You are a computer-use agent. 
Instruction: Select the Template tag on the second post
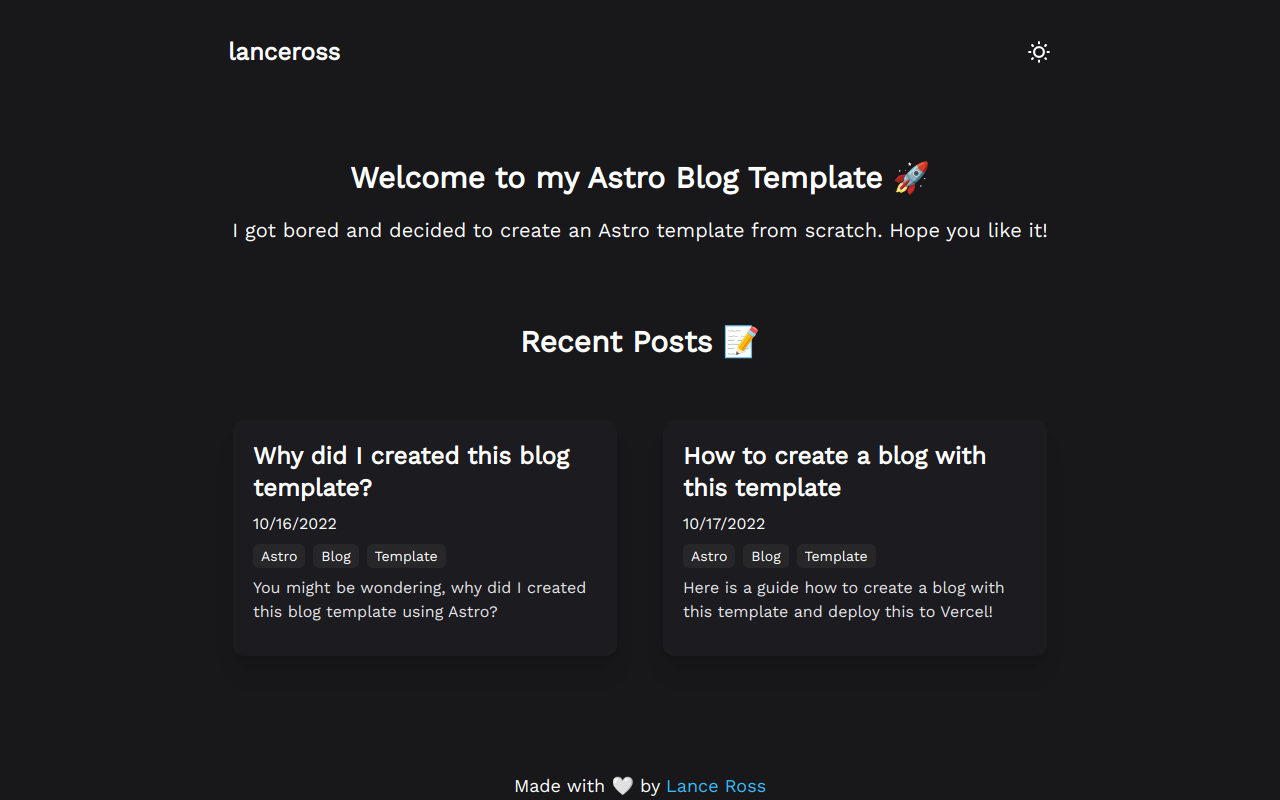(x=836, y=556)
